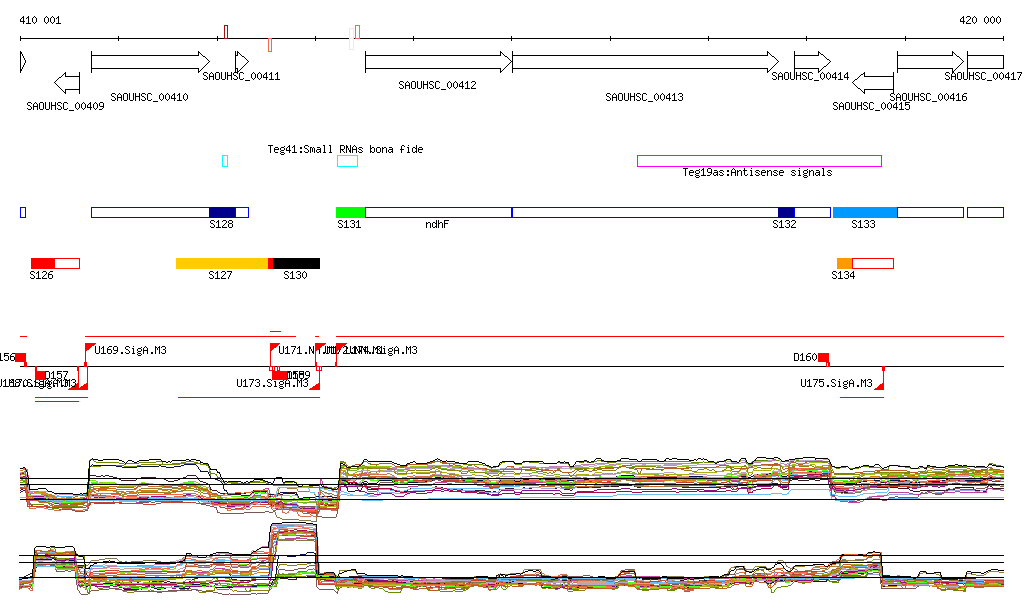Select the long SAOUHSC_00413 gene arrow
1024x611 pixels.
click(x=645, y=62)
